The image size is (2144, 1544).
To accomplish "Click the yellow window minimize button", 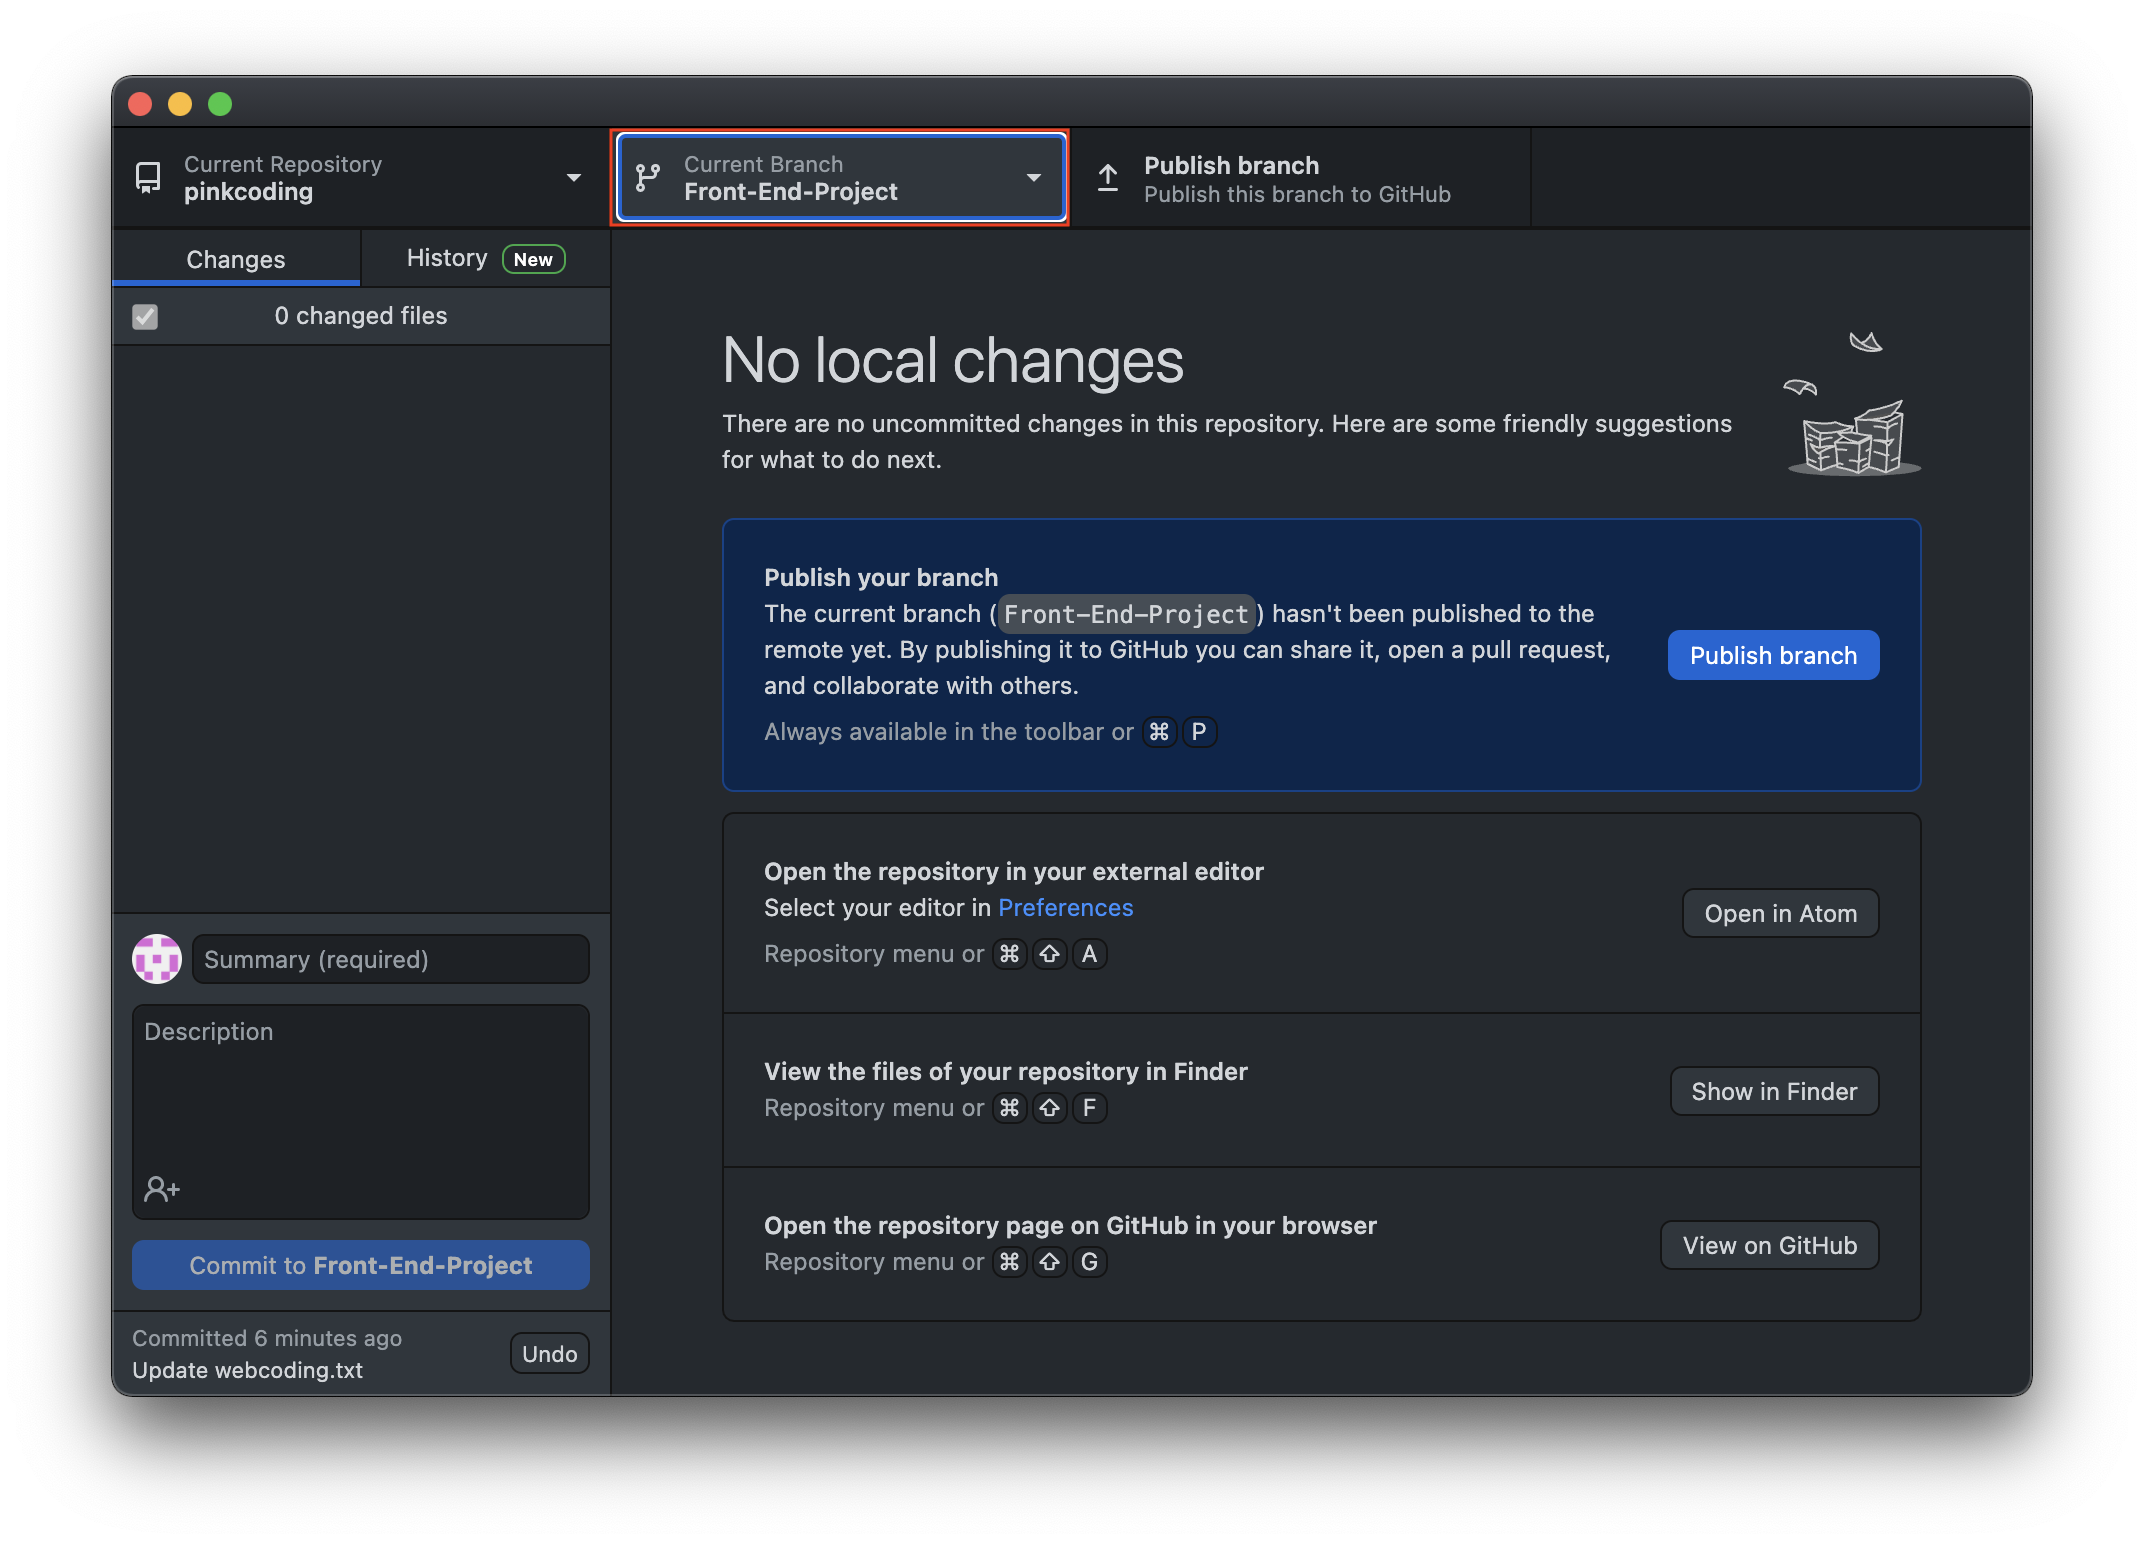I will [x=180, y=104].
